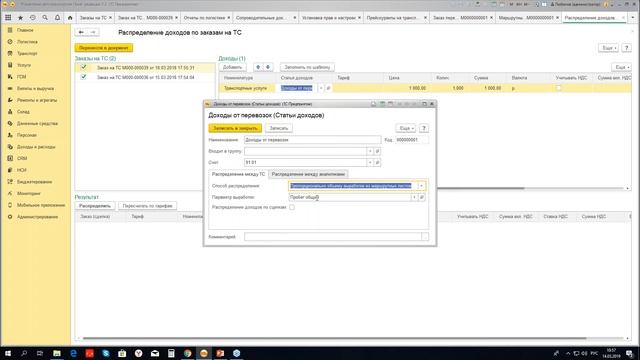640x360 pixels.
Task: Open 'Доходы и расходы' section in sidebar
Action: click(x=36, y=147)
